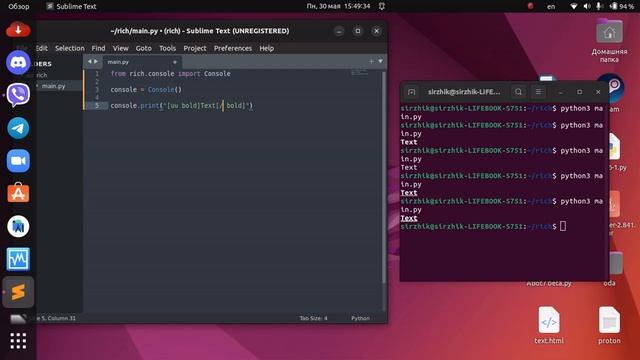
Task: Open terminal hamburger menu
Action: pyautogui.click(x=538, y=92)
